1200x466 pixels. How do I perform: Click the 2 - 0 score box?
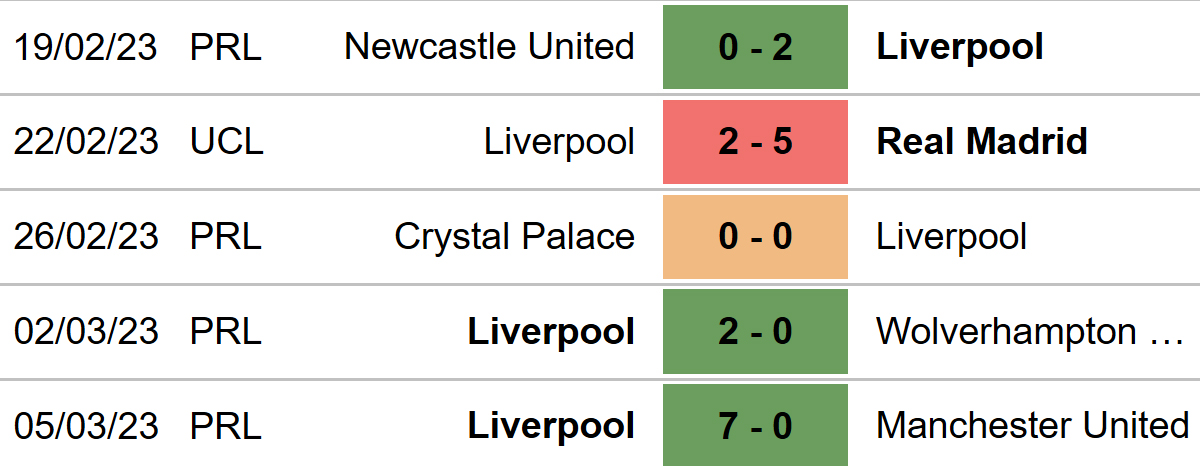click(x=755, y=331)
